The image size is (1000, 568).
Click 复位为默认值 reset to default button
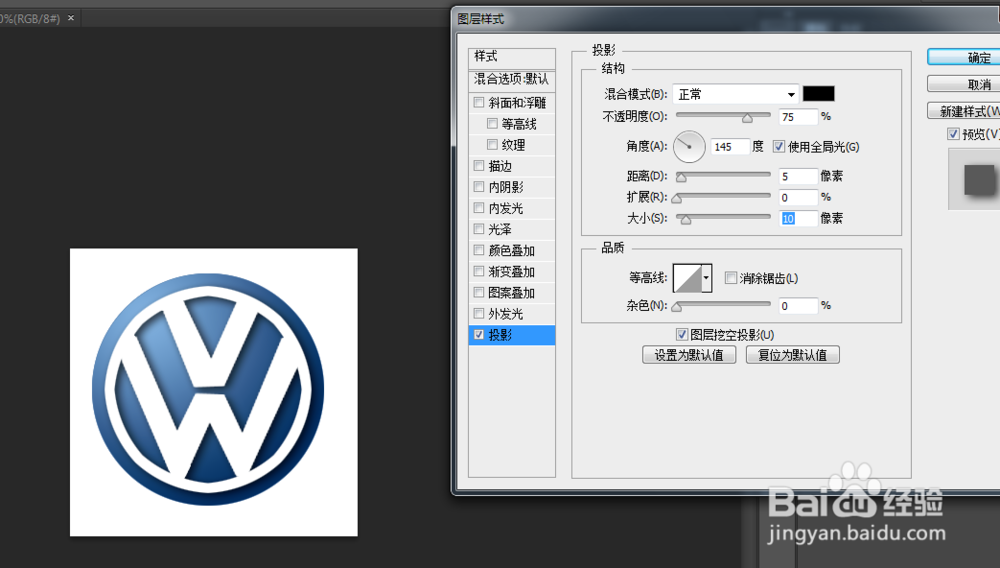[x=793, y=355]
